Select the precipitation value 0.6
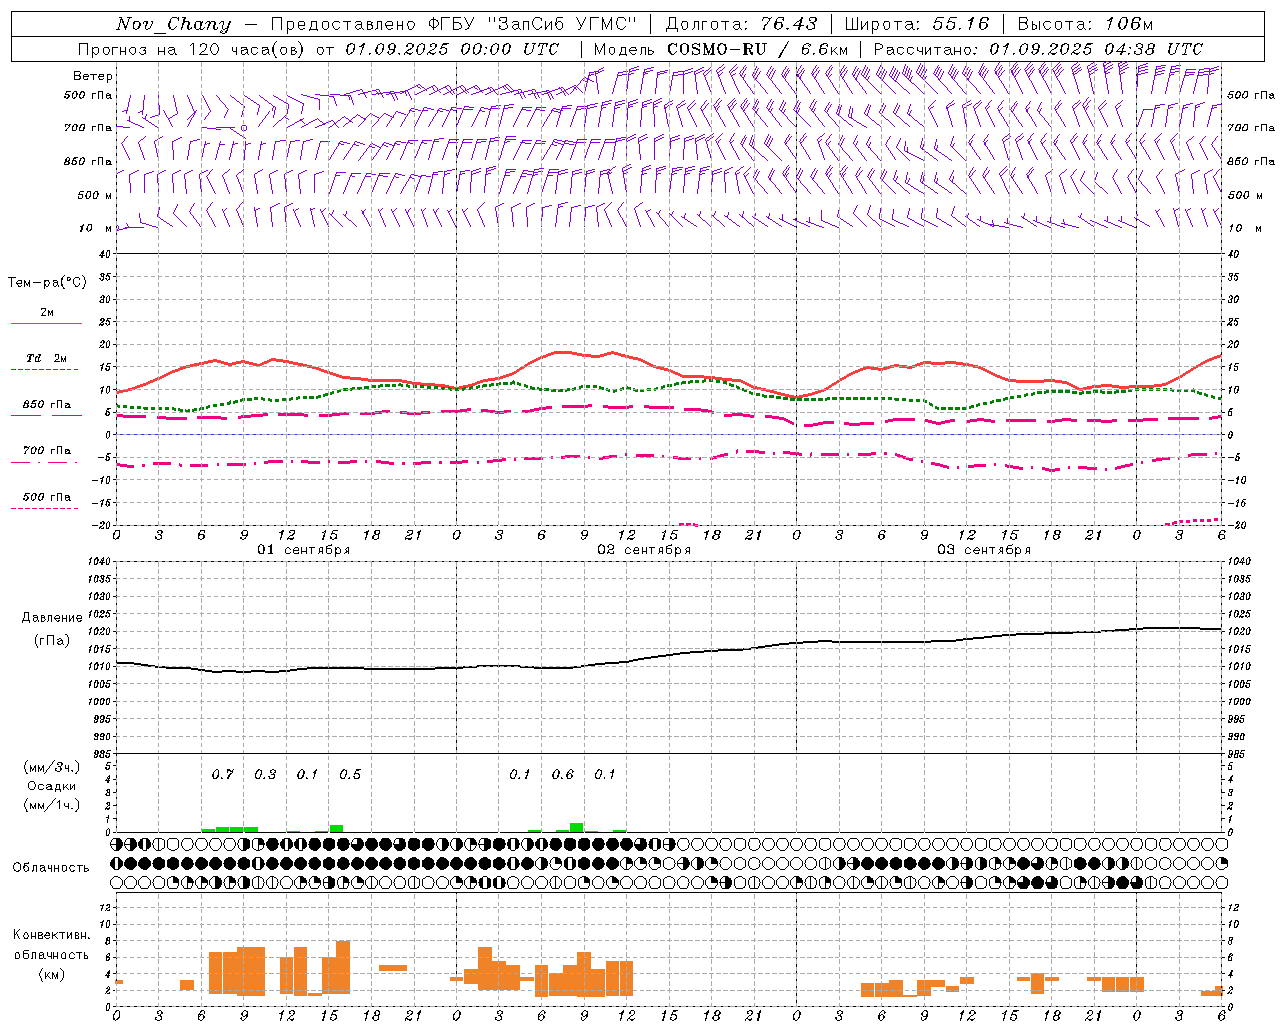The width and height of the screenshot is (1280, 1024). tap(563, 774)
